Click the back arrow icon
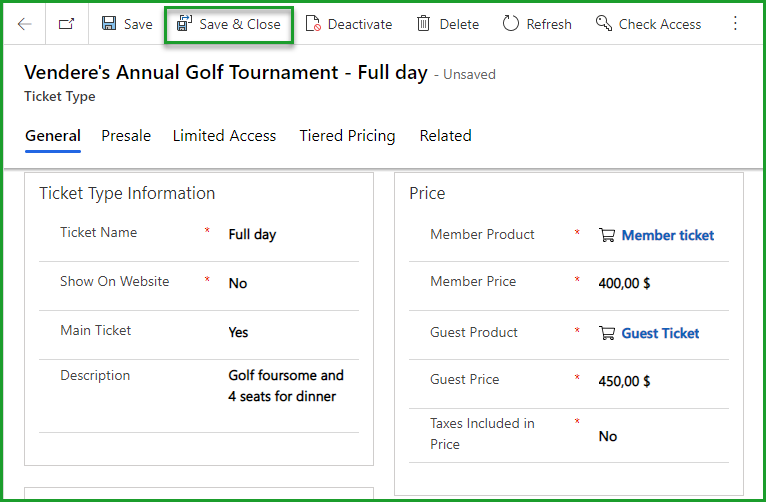This screenshot has width=766, height=502. coord(25,24)
